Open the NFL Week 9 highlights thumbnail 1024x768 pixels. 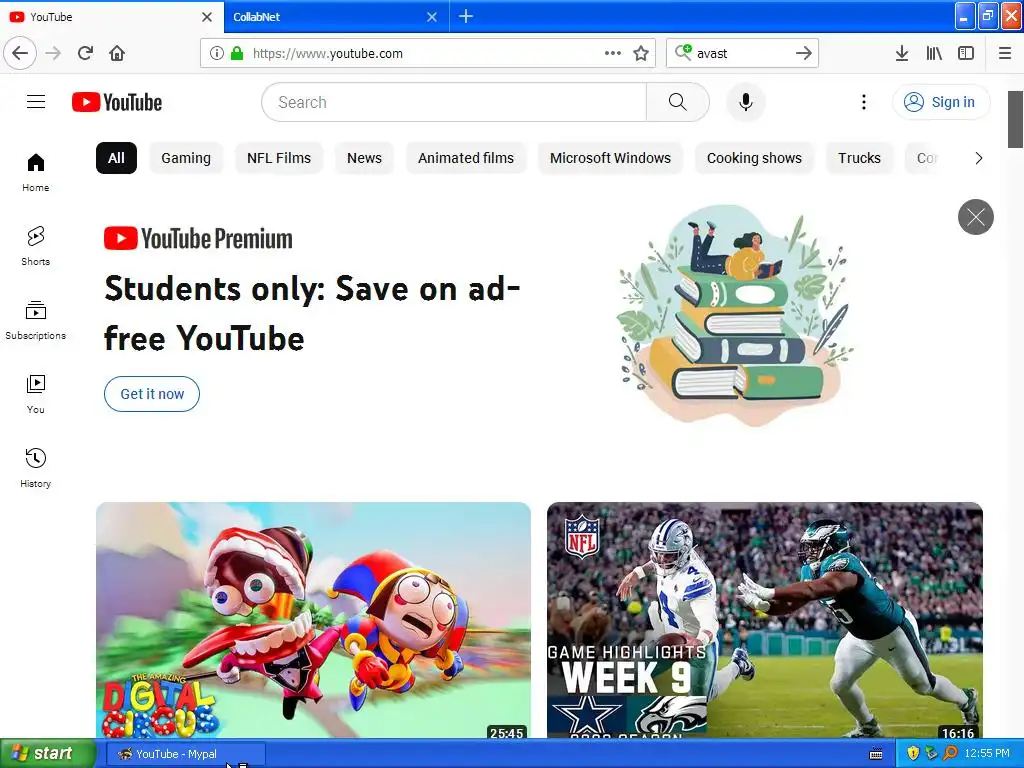click(x=765, y=620)
